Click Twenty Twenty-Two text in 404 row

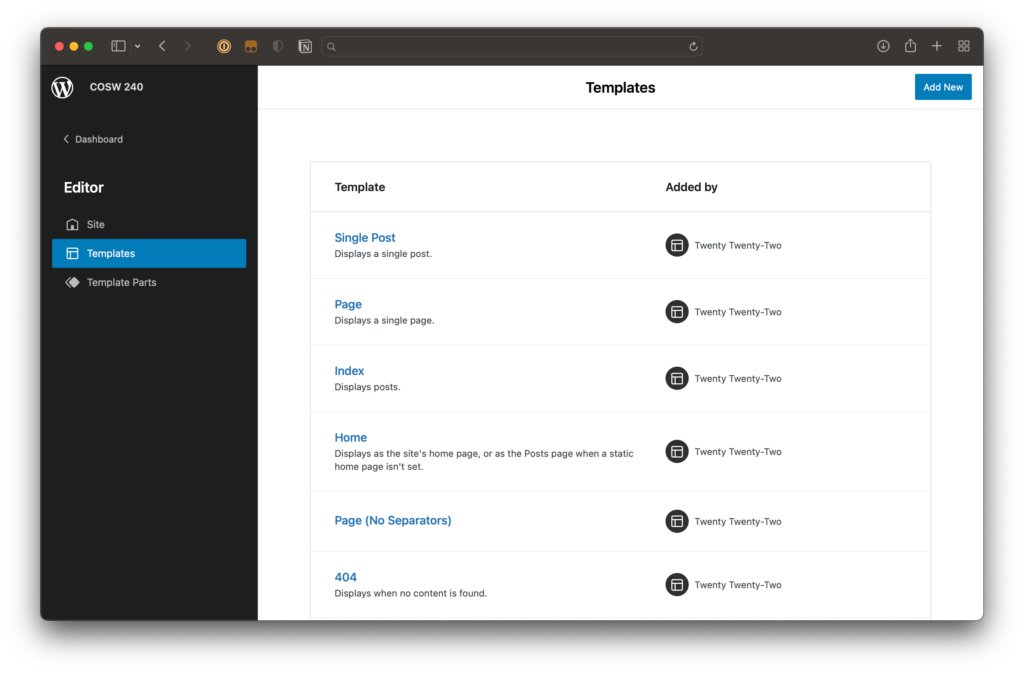click(738, 585)
